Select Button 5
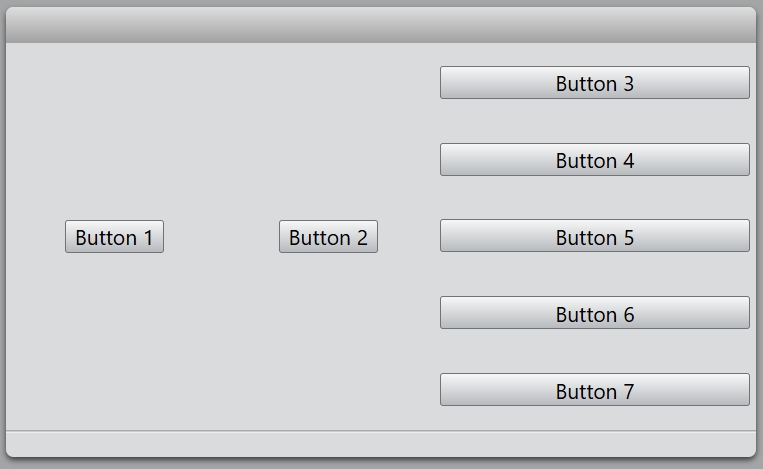 [x=594, y=237]
